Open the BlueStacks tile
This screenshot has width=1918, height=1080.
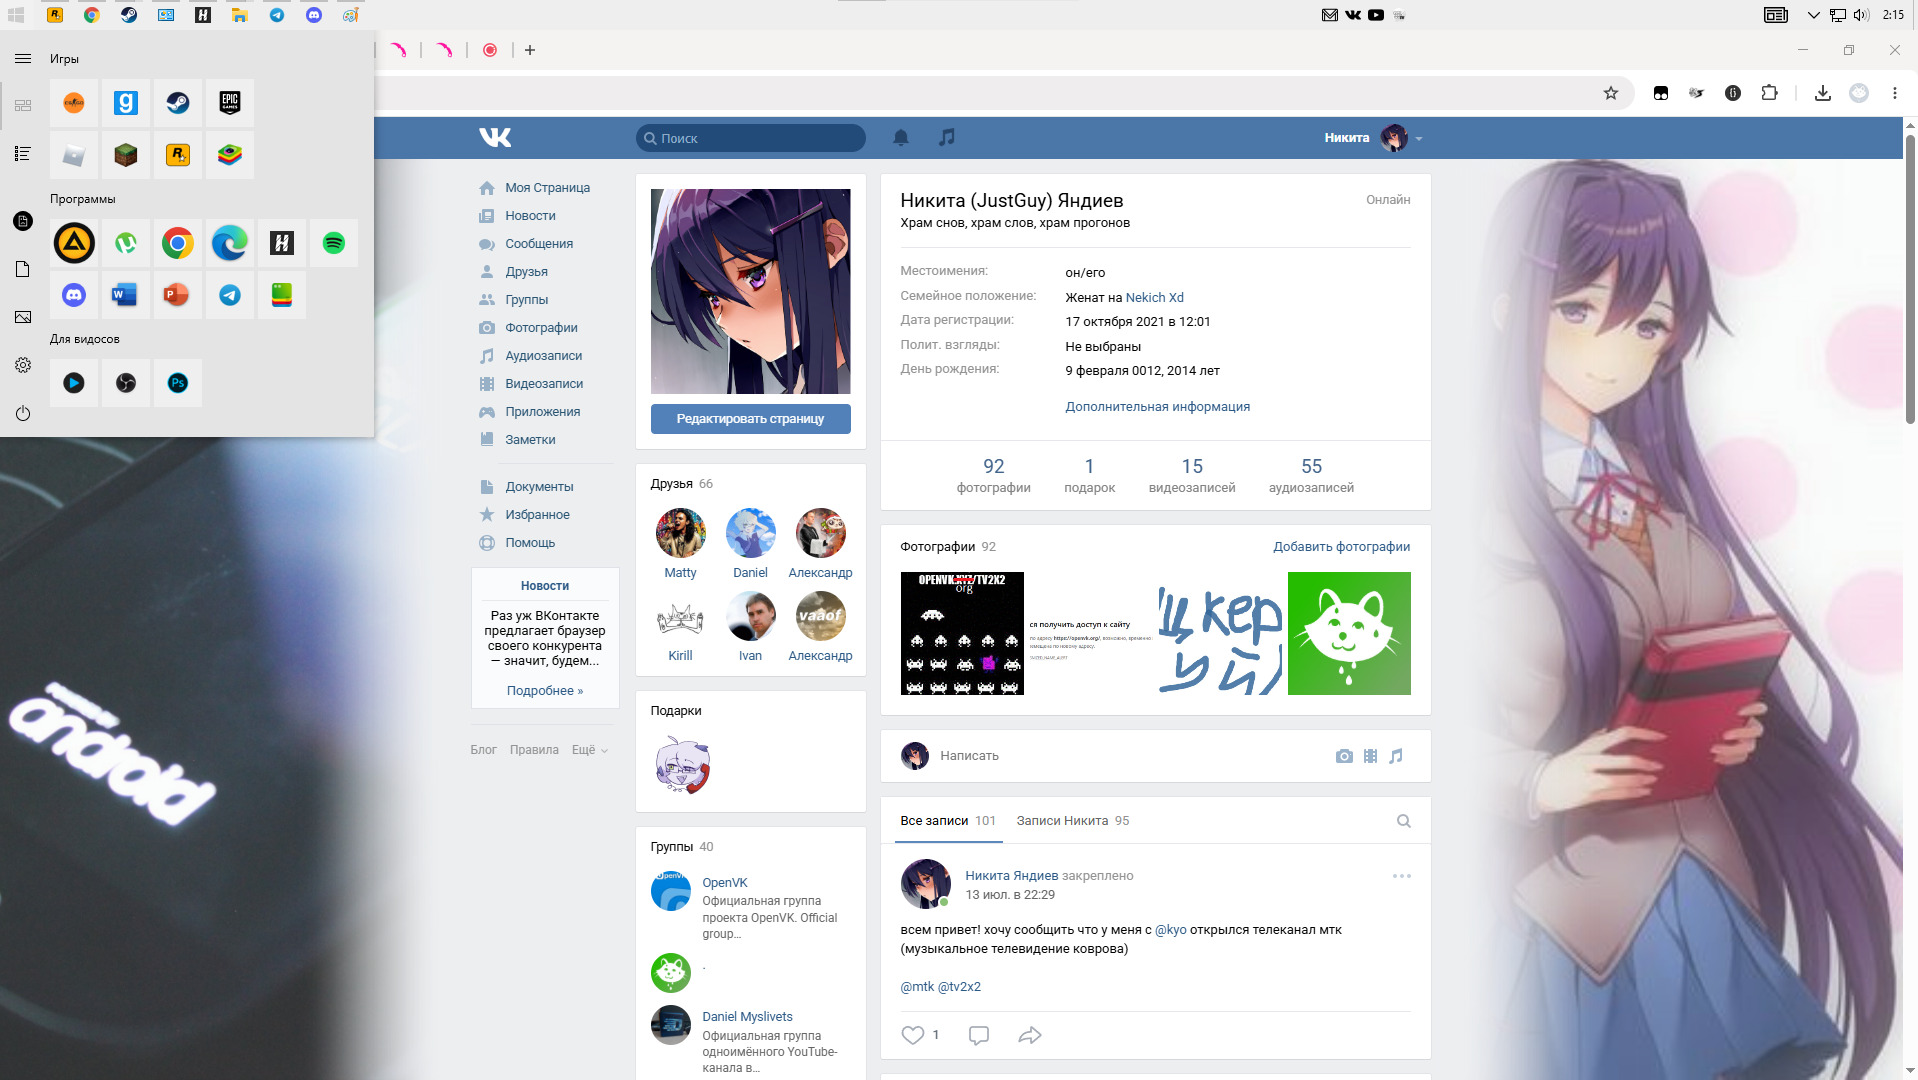click(x=230, y=155)
